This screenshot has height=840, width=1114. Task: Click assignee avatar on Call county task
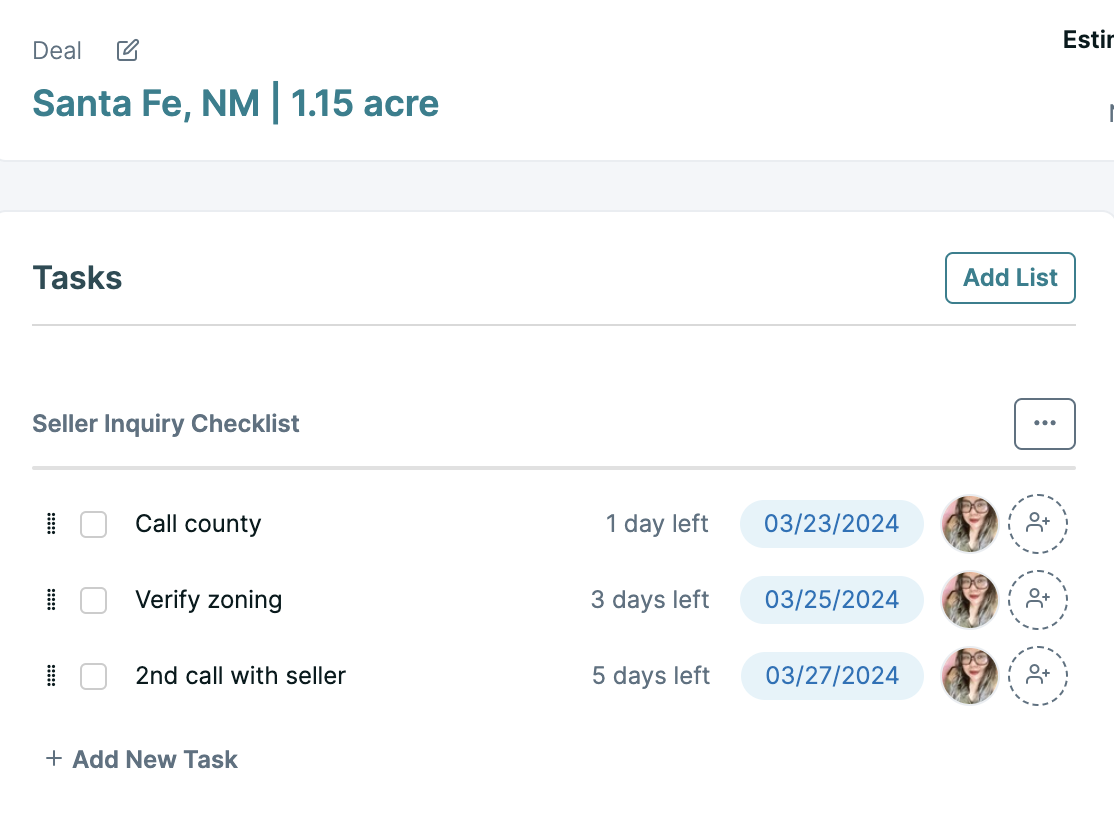[970, 524]
